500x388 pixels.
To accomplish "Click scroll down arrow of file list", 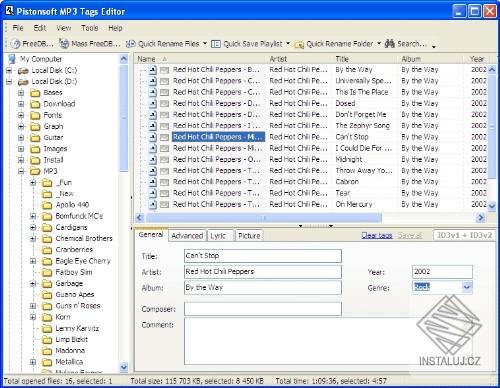I will coord(492,206).
